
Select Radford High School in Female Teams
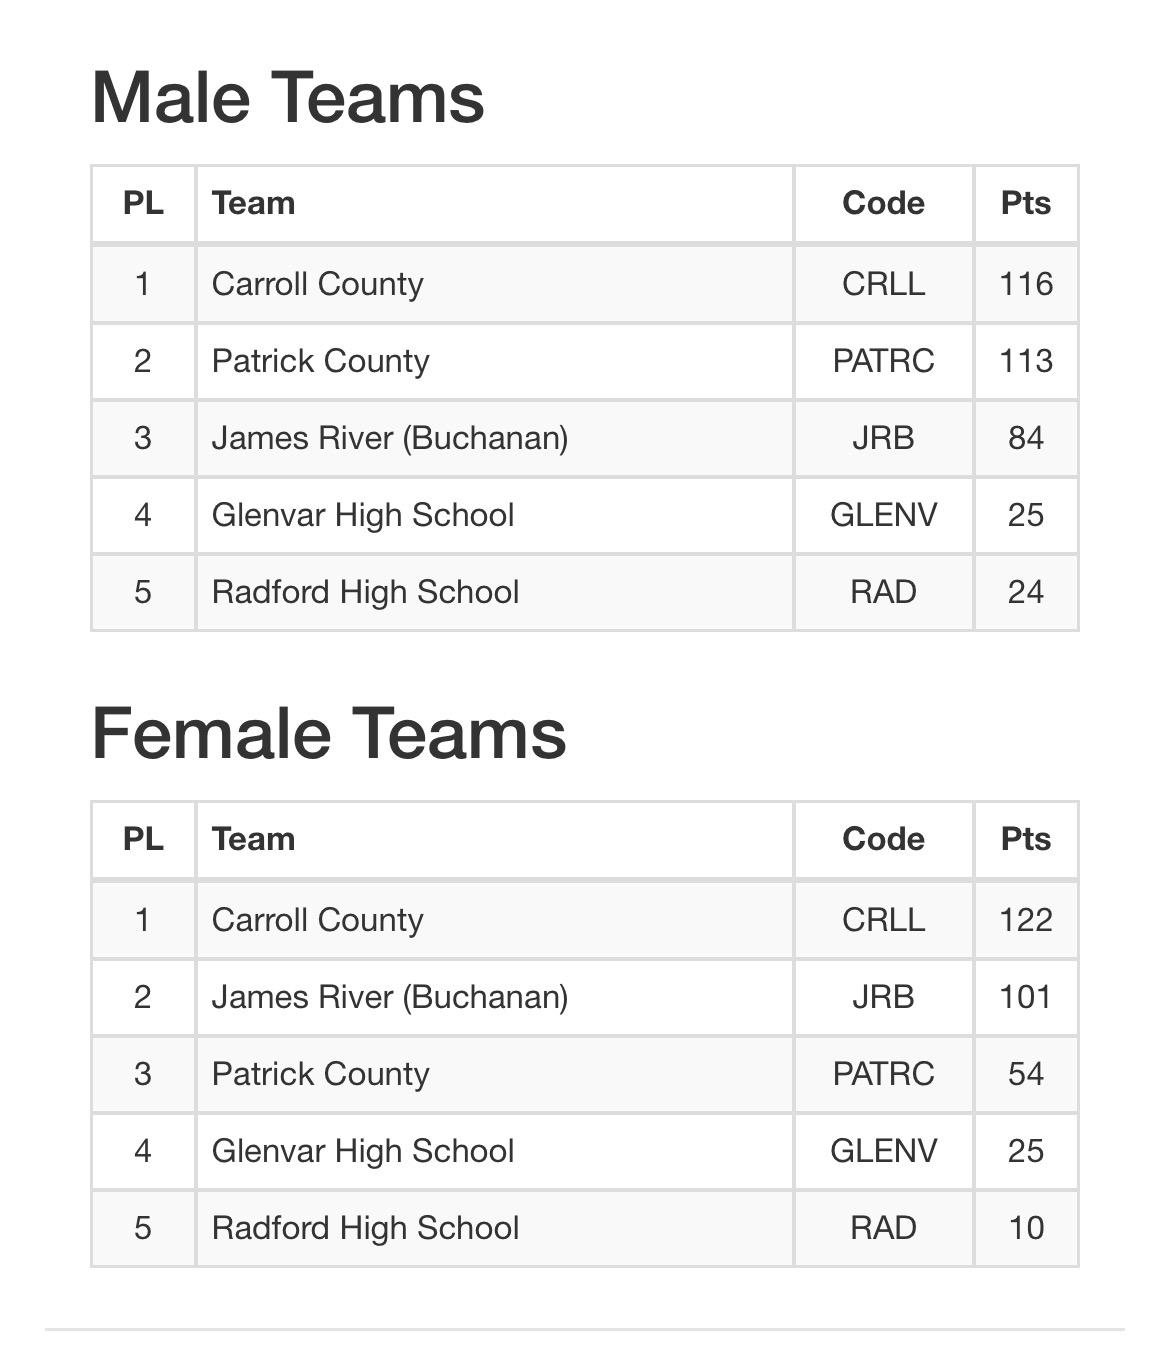pos(365,1228)
